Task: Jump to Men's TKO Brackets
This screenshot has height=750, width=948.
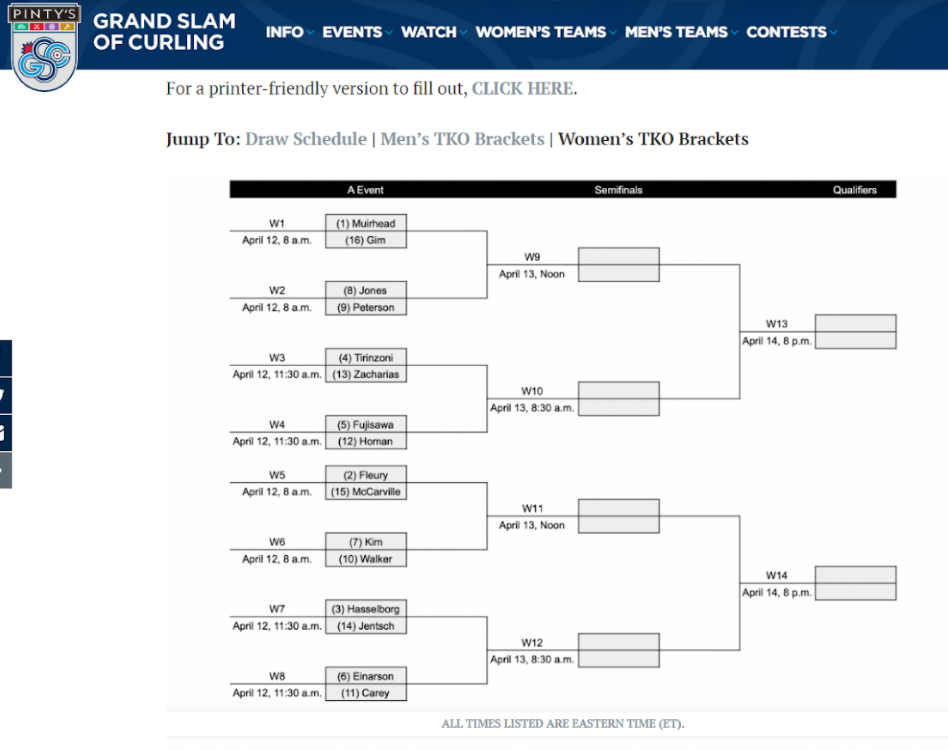Action: [x=462, y=139]
